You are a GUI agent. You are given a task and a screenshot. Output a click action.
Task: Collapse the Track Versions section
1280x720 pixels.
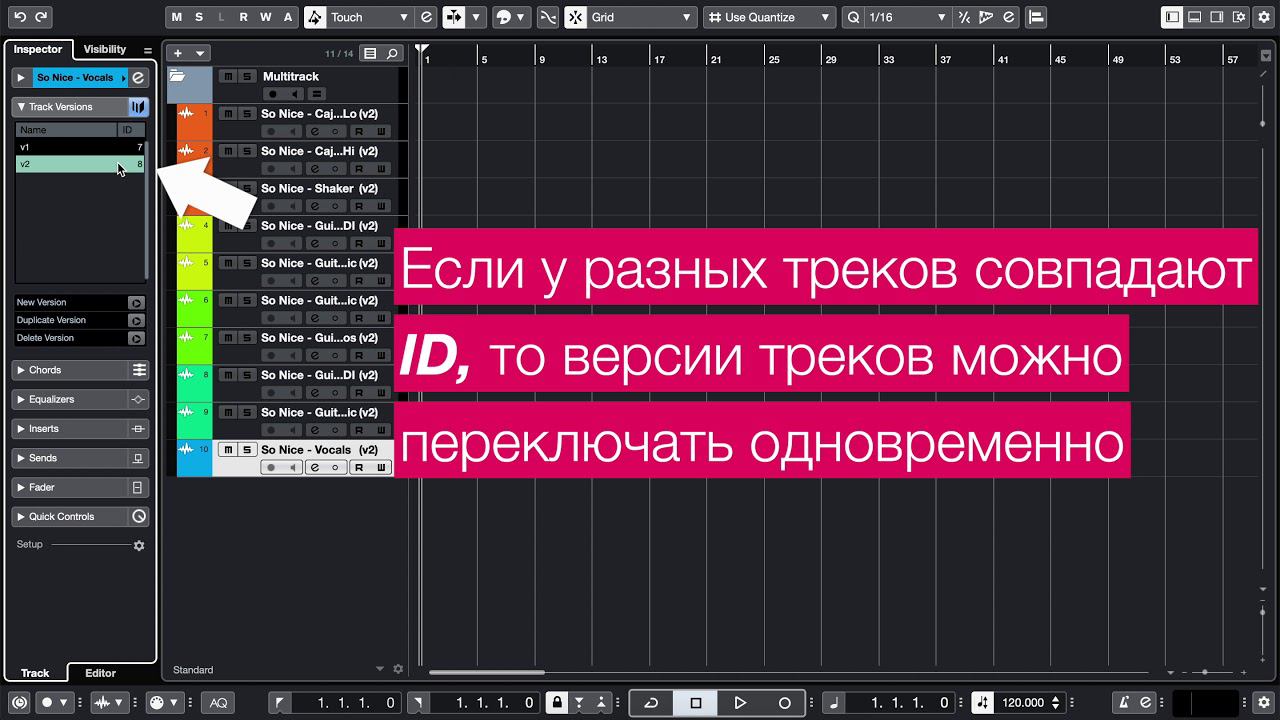tap(21, 107)
